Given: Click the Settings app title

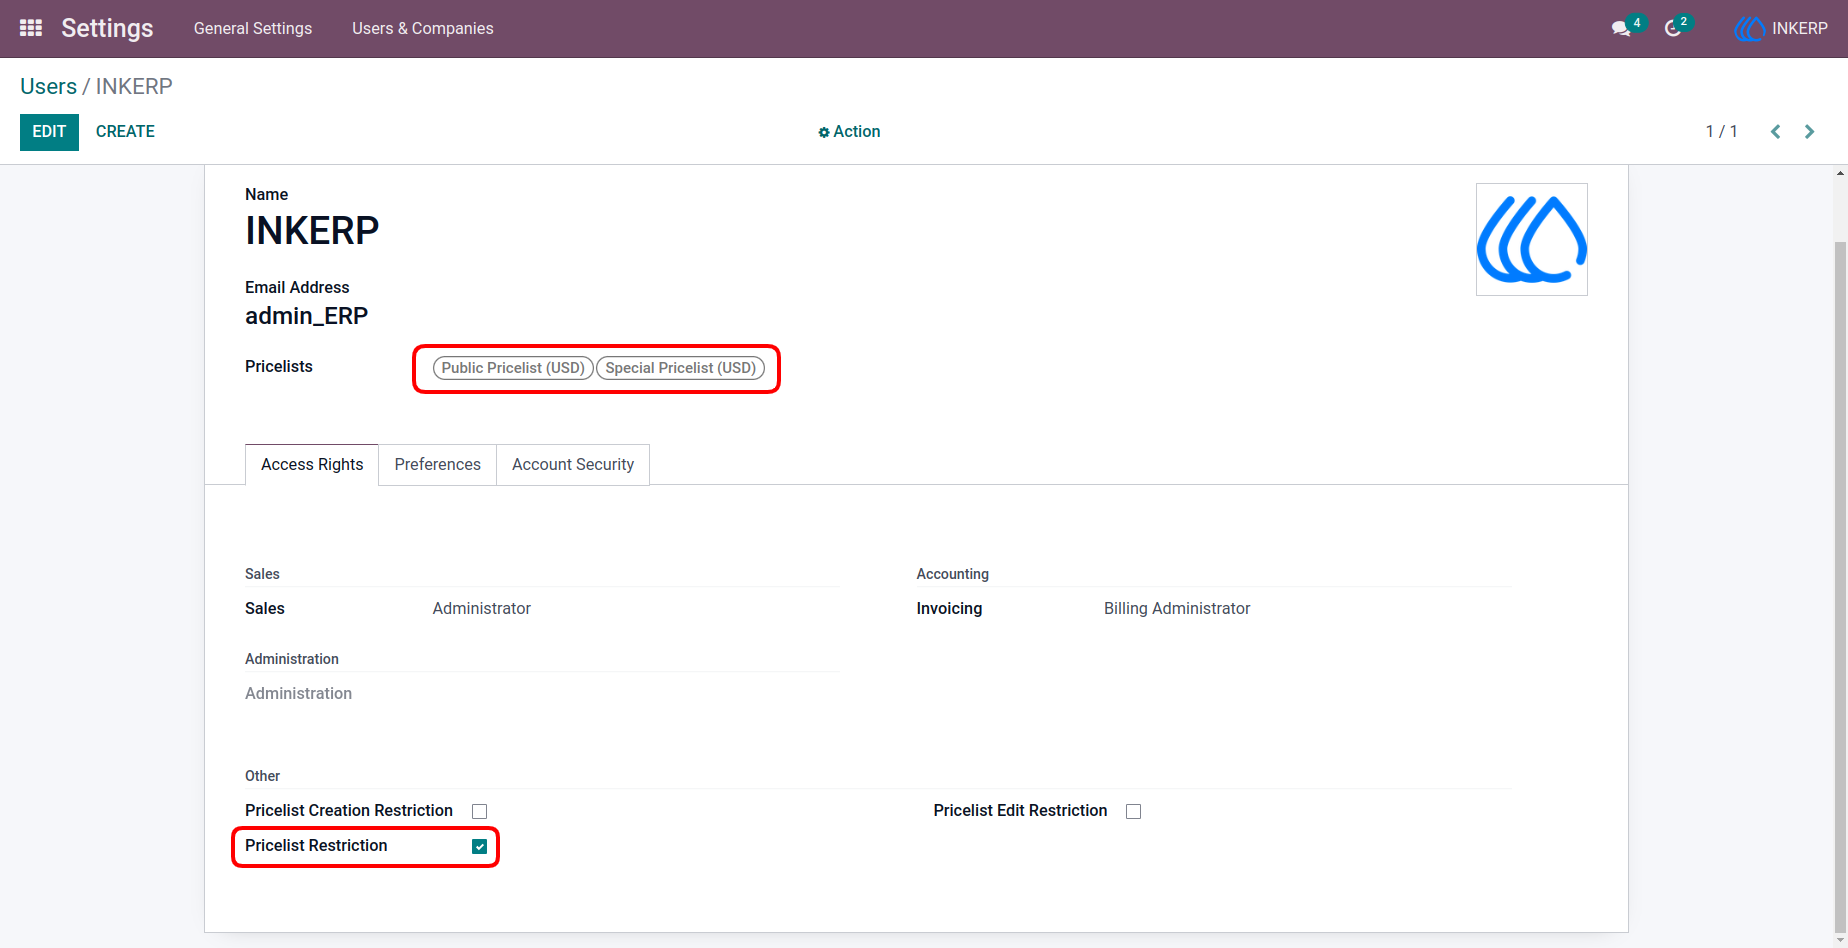Looking at the screenshot, I should click(x=107, y=28).
